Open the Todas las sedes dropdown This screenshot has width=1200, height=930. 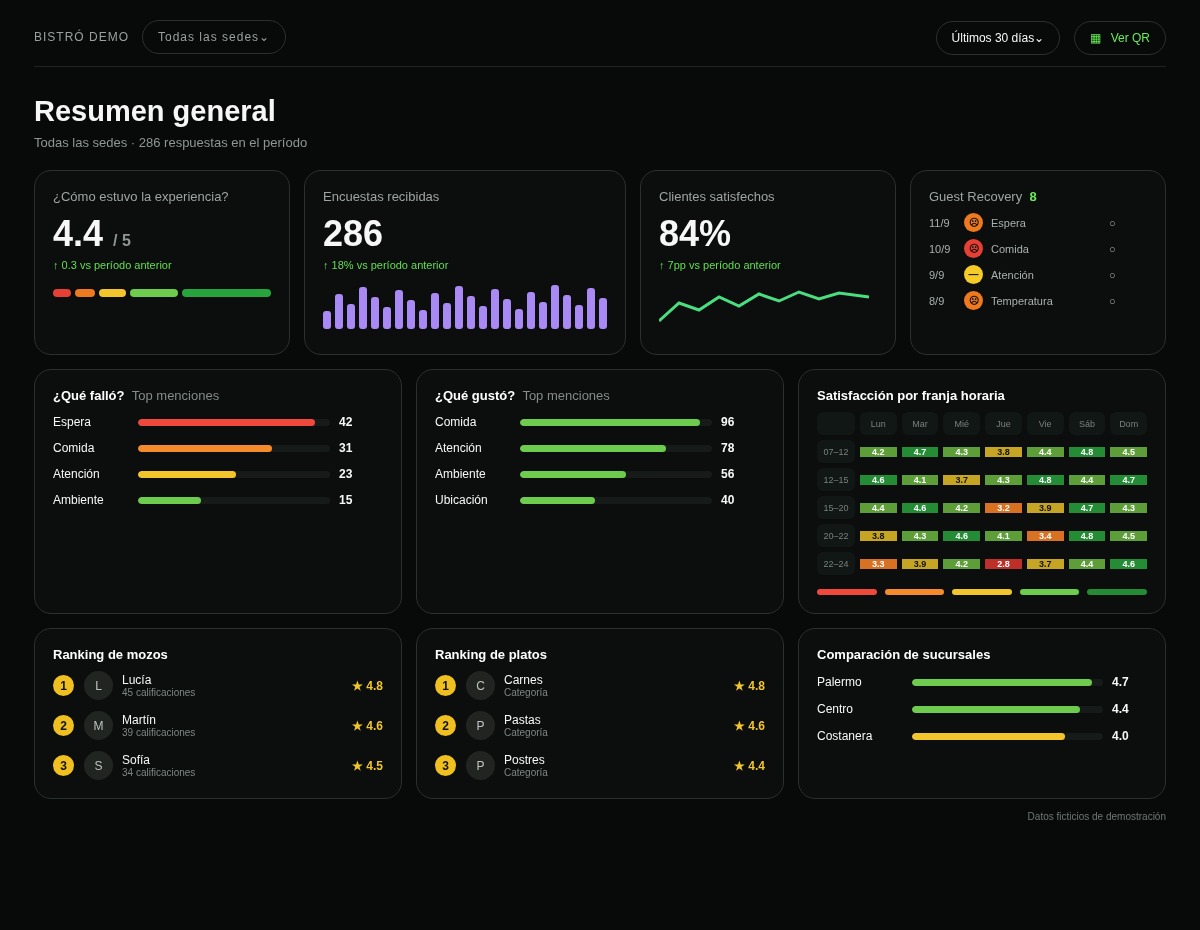(214, 37)
